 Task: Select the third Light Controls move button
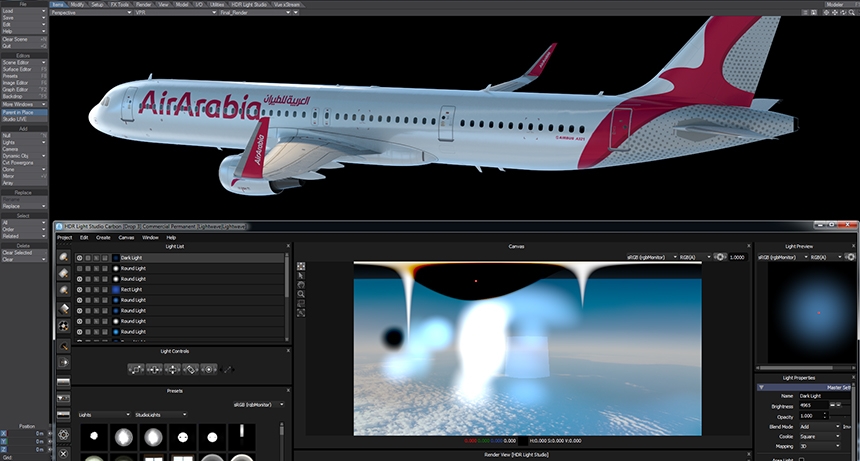point(172,369)
